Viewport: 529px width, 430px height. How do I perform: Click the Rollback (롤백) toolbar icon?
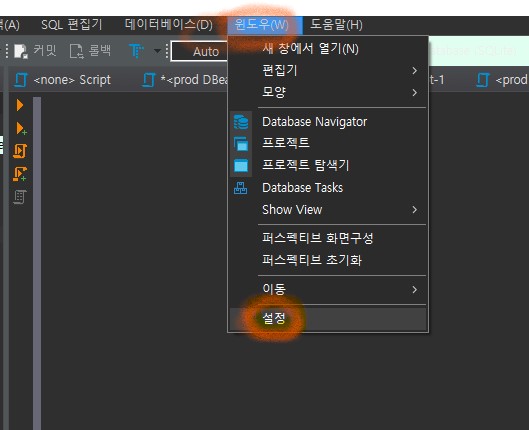pyautogui.click(x=76, y=51)
